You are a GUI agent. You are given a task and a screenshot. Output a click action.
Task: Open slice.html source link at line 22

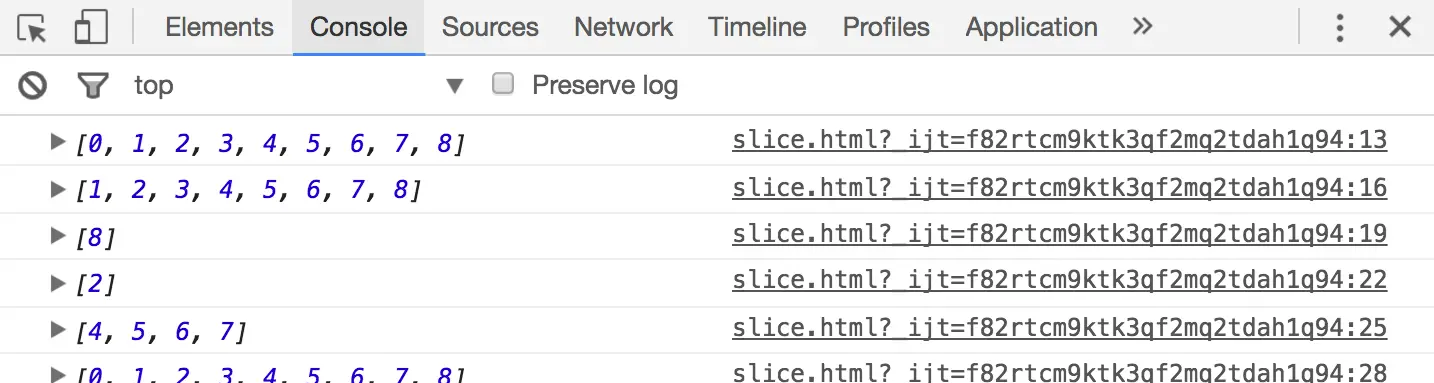coord(1060,280)
